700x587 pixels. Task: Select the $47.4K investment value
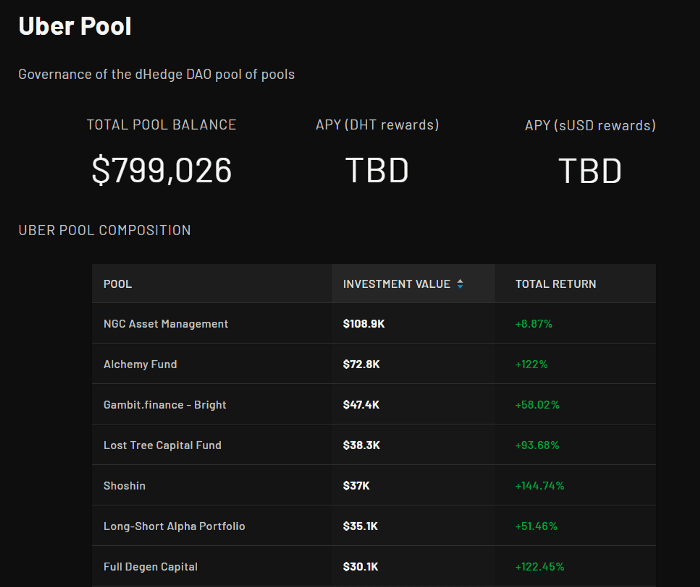[361, 405]
